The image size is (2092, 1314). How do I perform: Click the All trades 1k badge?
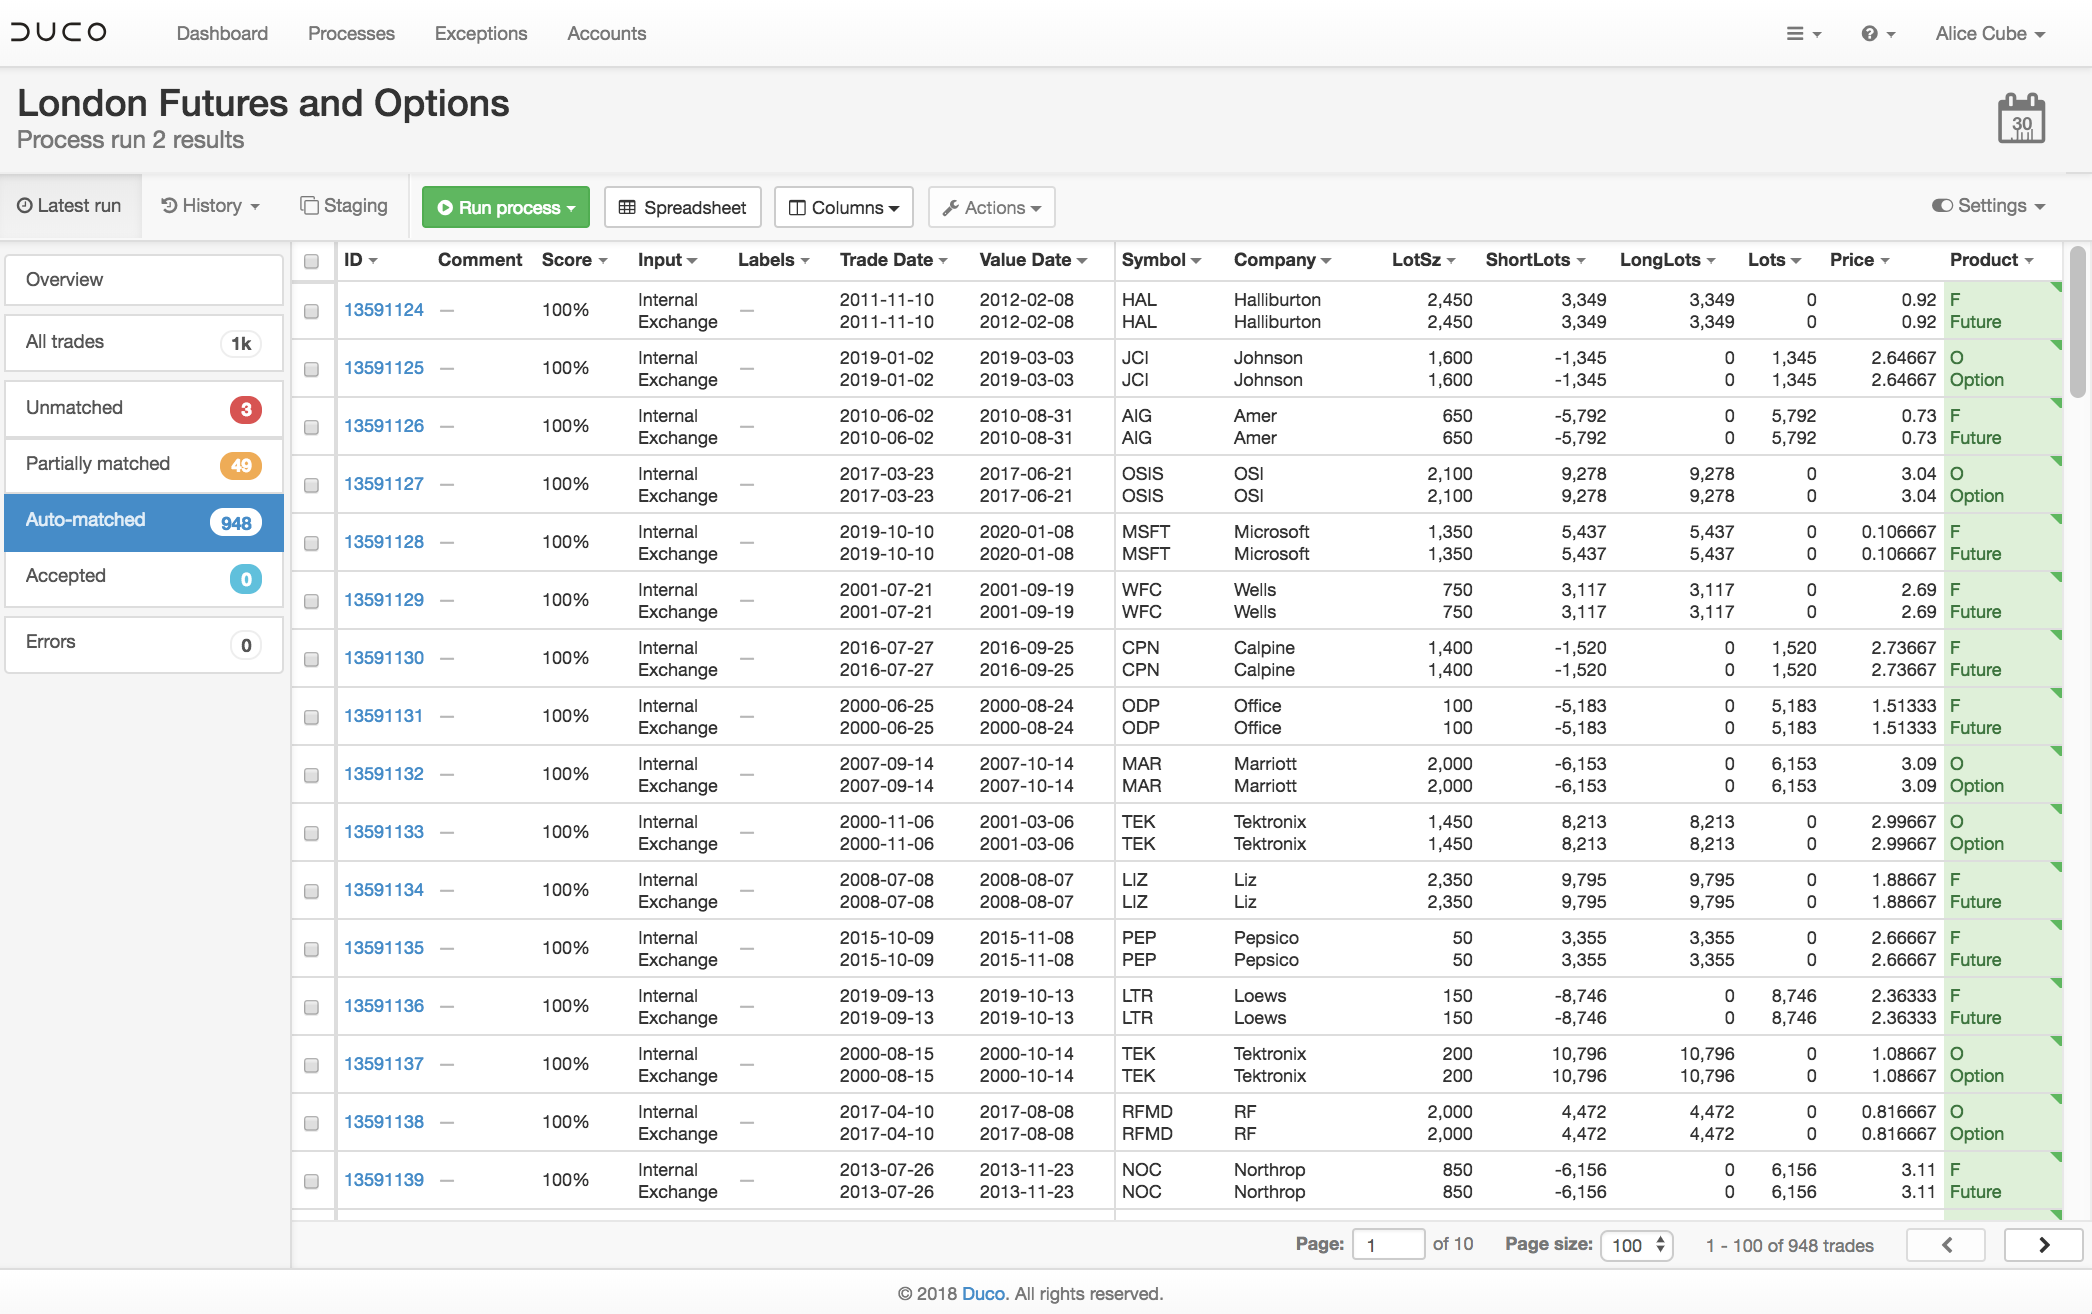click(241, 344)
